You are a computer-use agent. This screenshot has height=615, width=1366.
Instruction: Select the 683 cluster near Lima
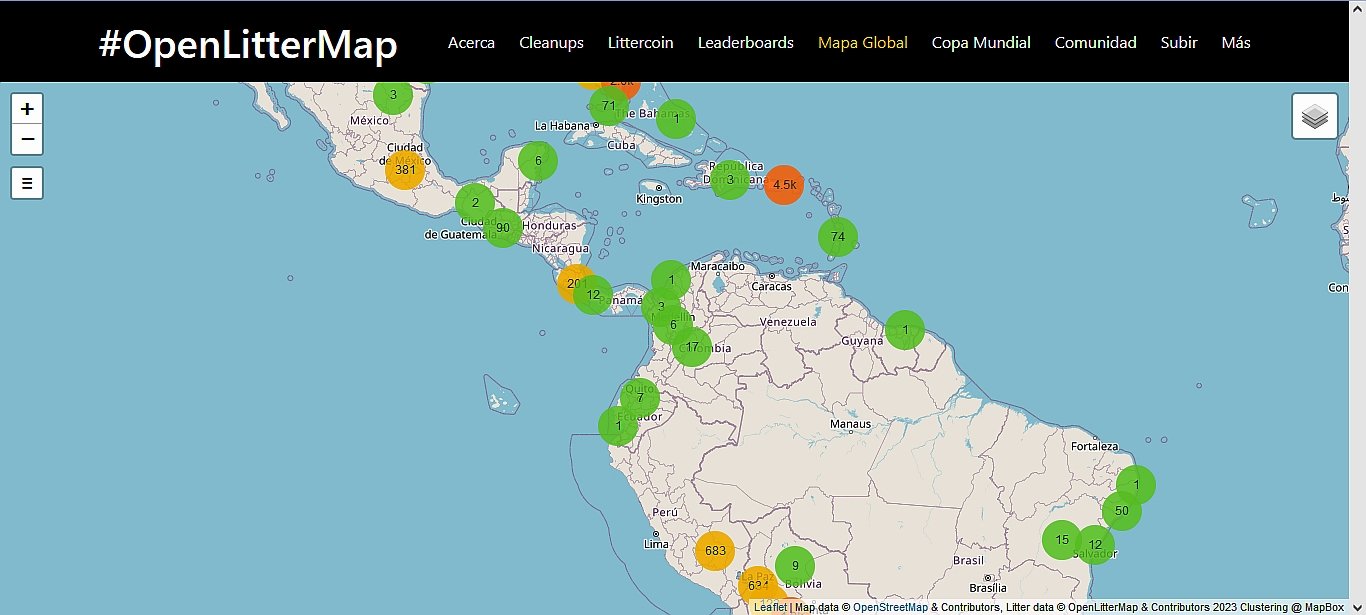(715, 550)
